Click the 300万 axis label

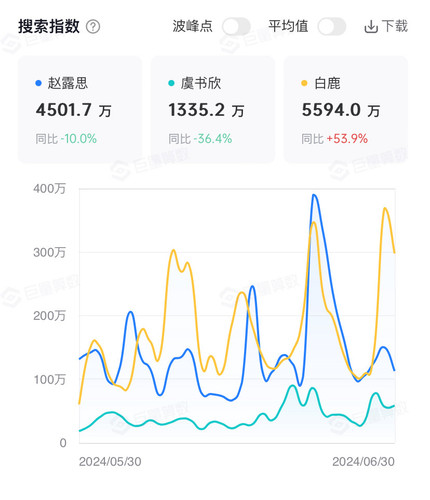[49, 252]
